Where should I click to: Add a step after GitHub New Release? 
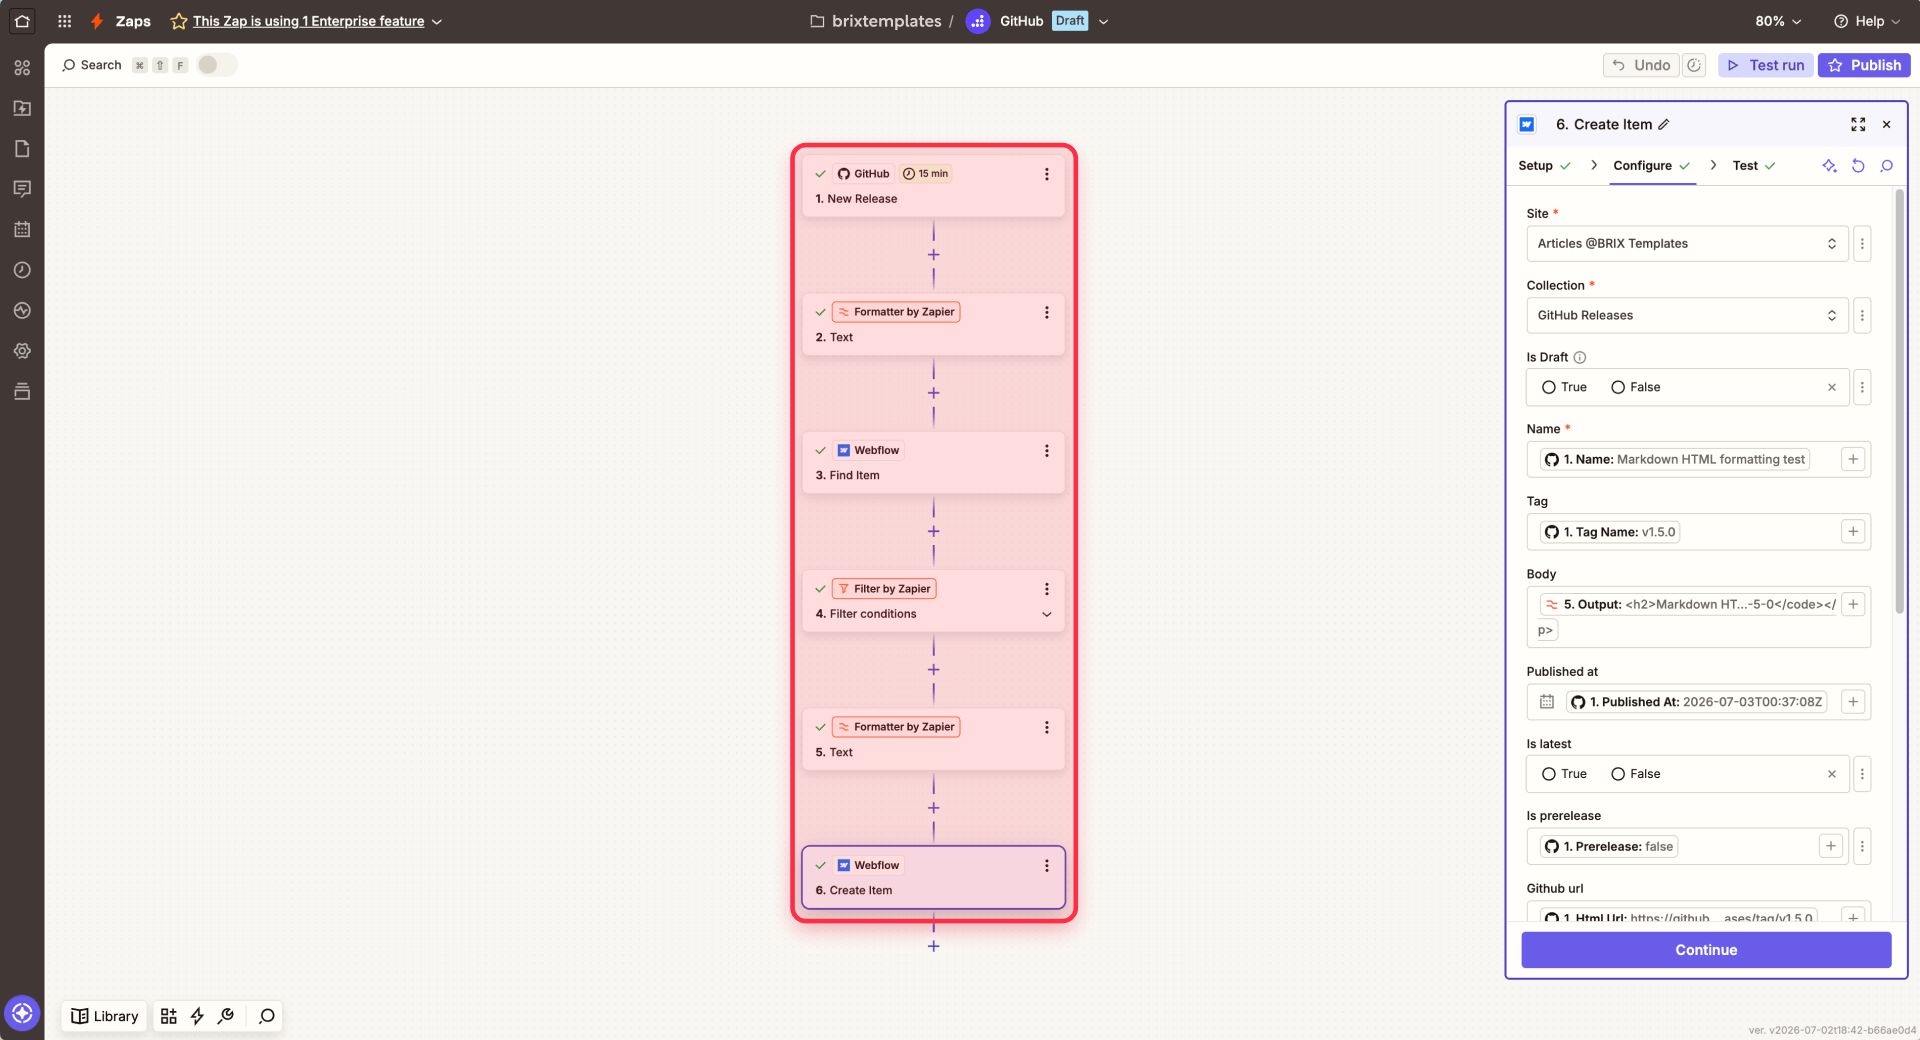(933, 255)
